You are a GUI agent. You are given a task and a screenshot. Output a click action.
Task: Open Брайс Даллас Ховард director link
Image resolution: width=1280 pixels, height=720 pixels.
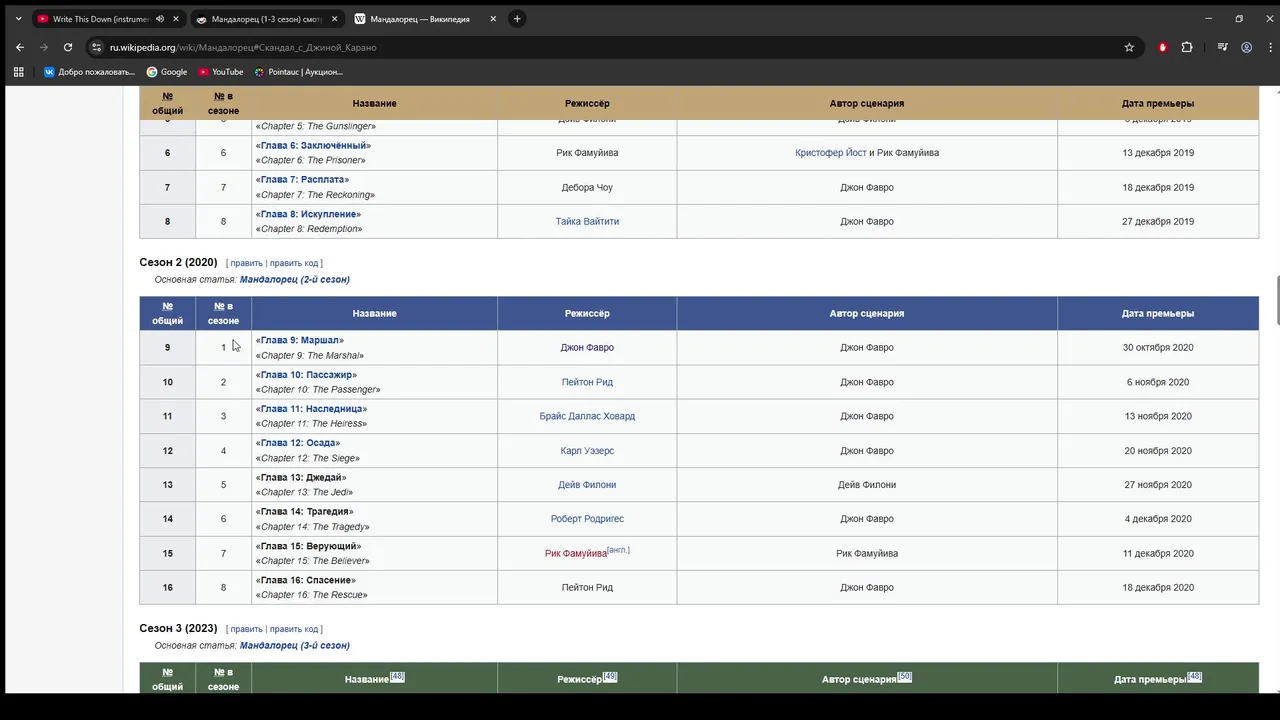pyautogui.click(x=587, y=416)
